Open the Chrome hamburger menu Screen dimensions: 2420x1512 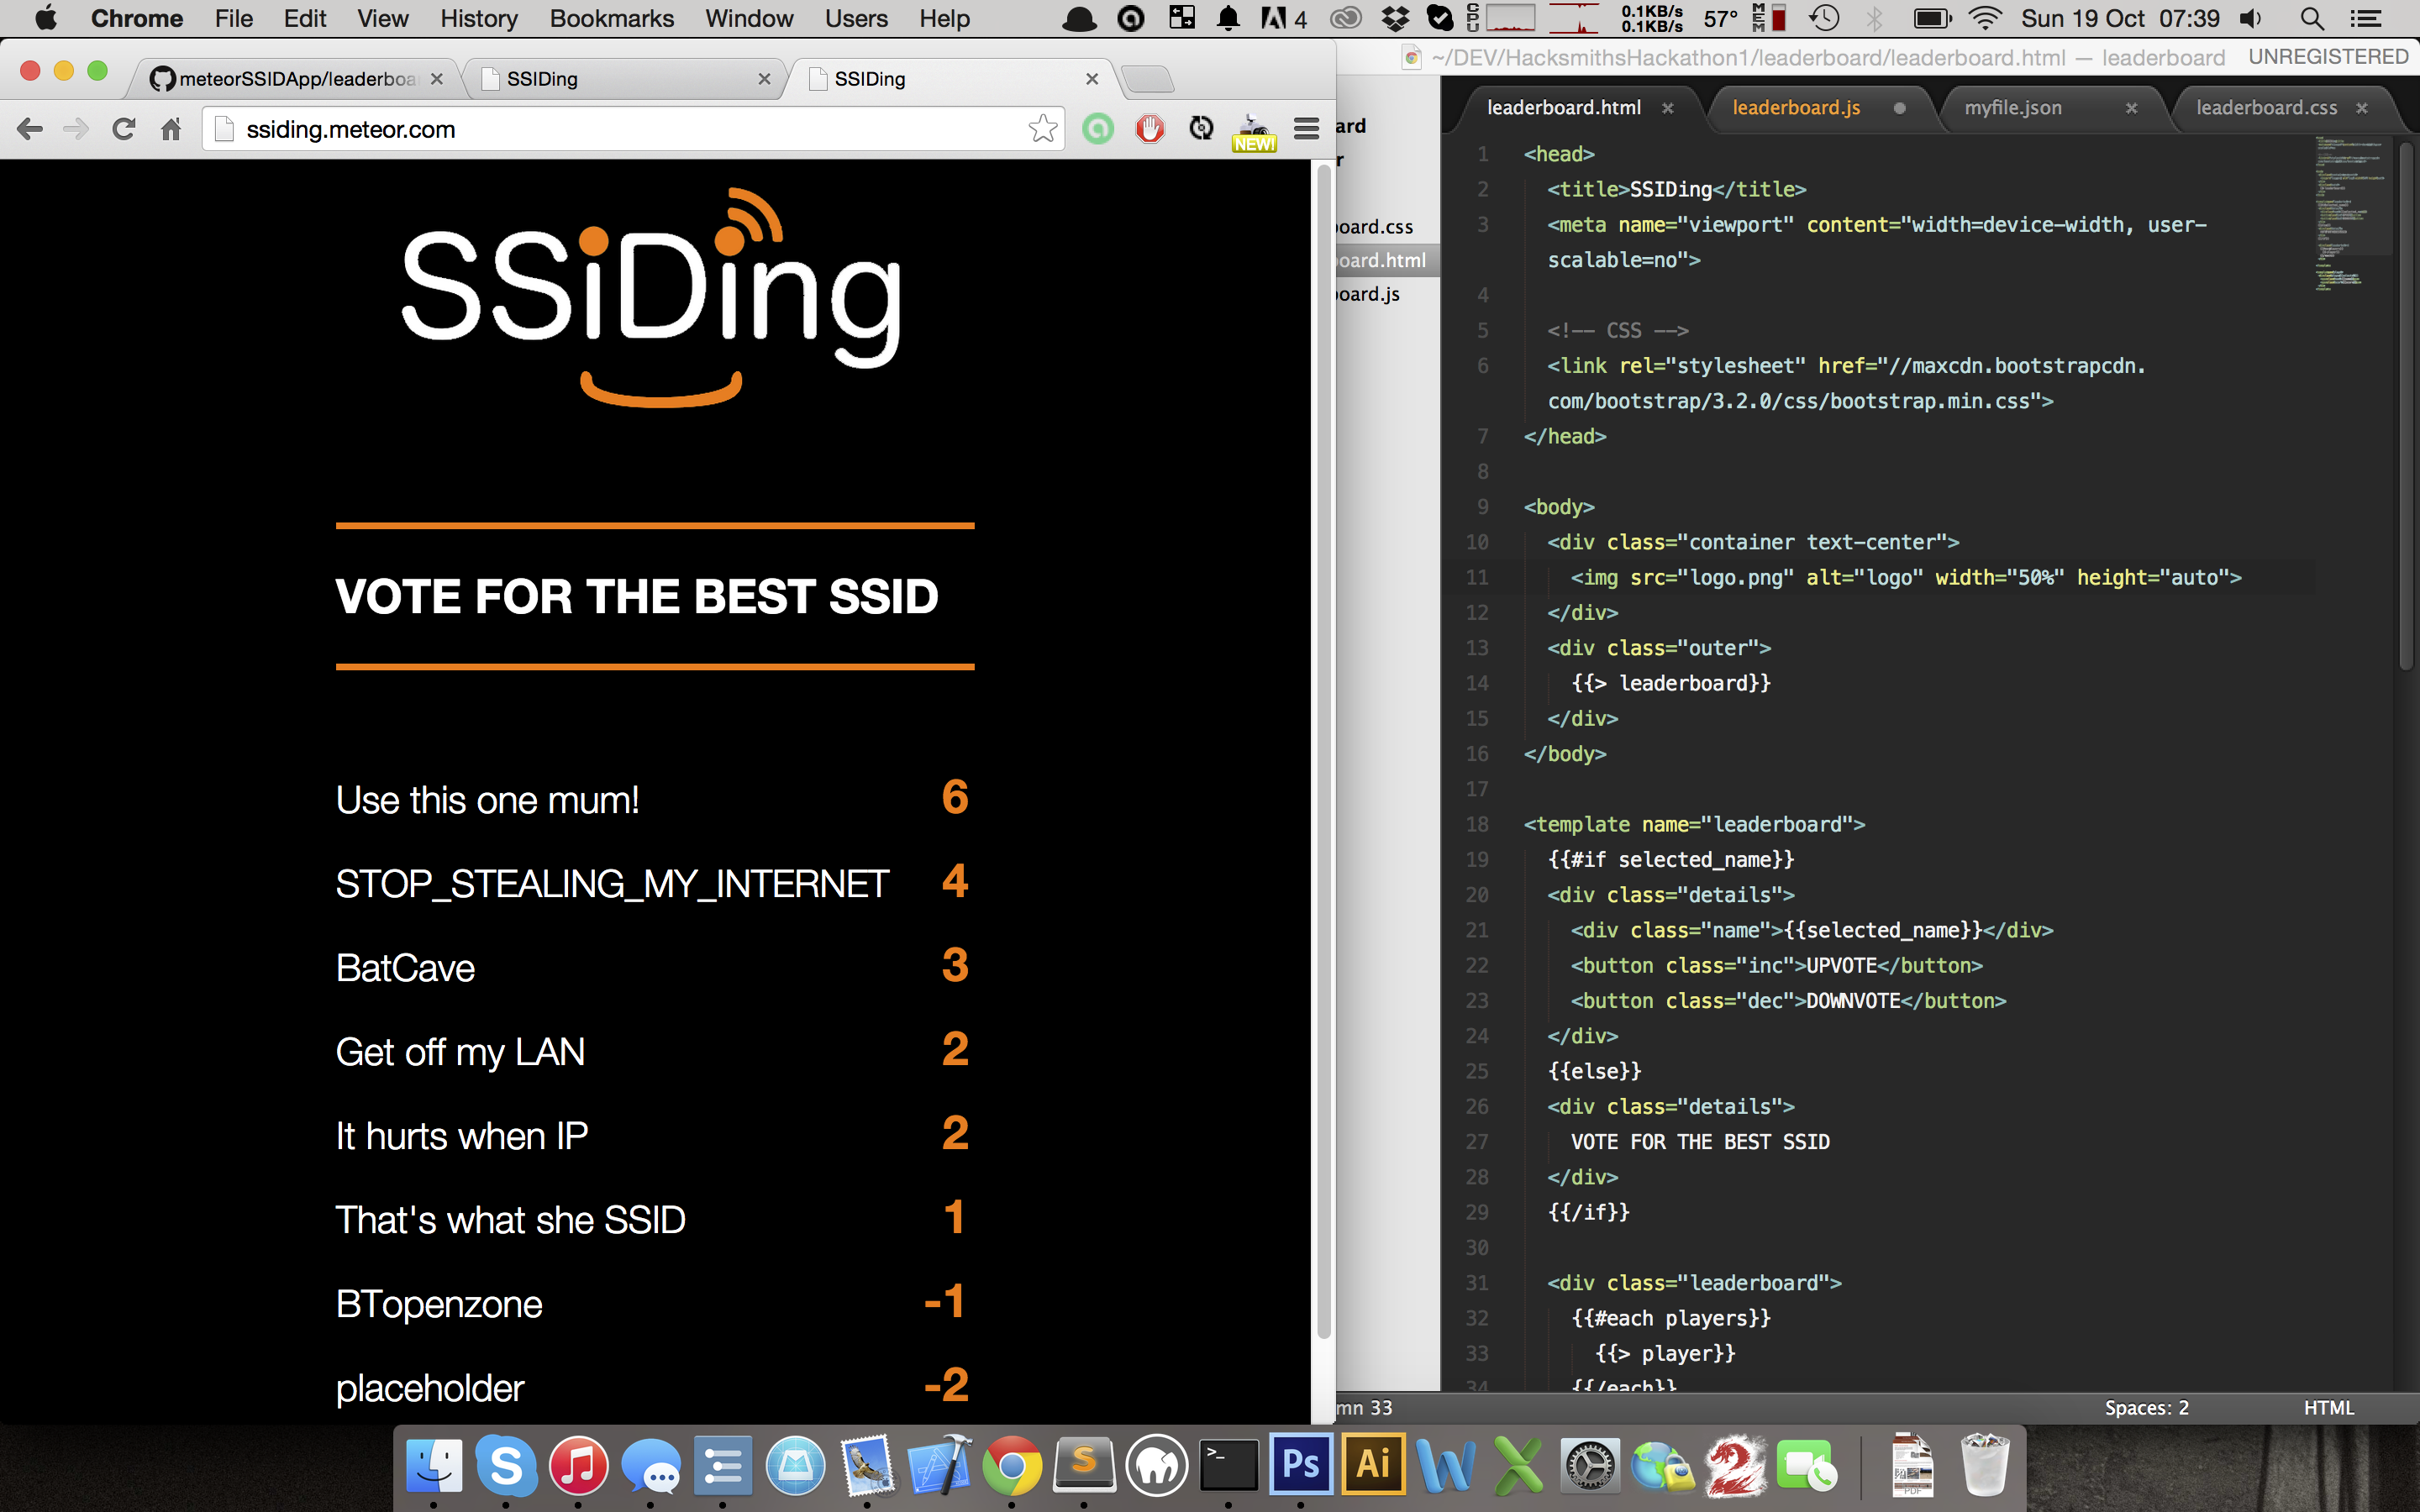[1306, 129]
